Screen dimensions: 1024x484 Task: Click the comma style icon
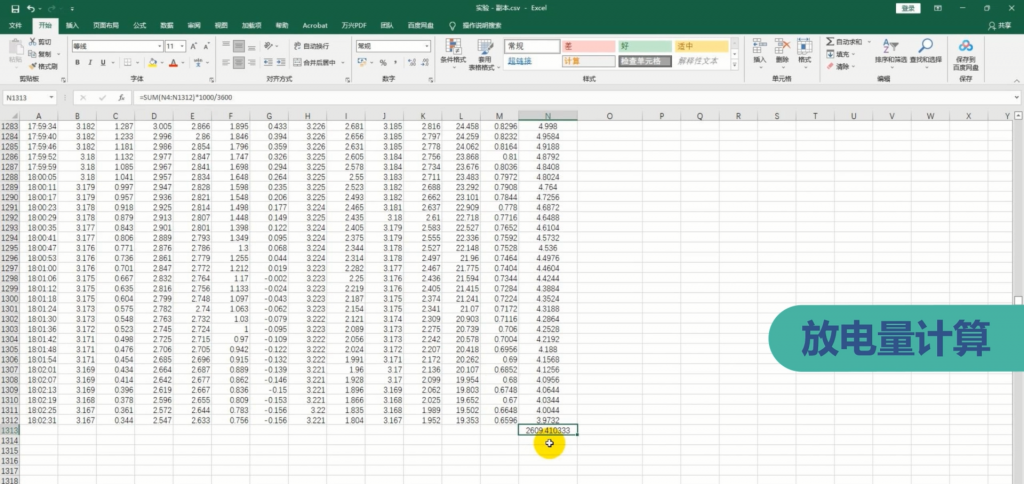pos(396,63)
